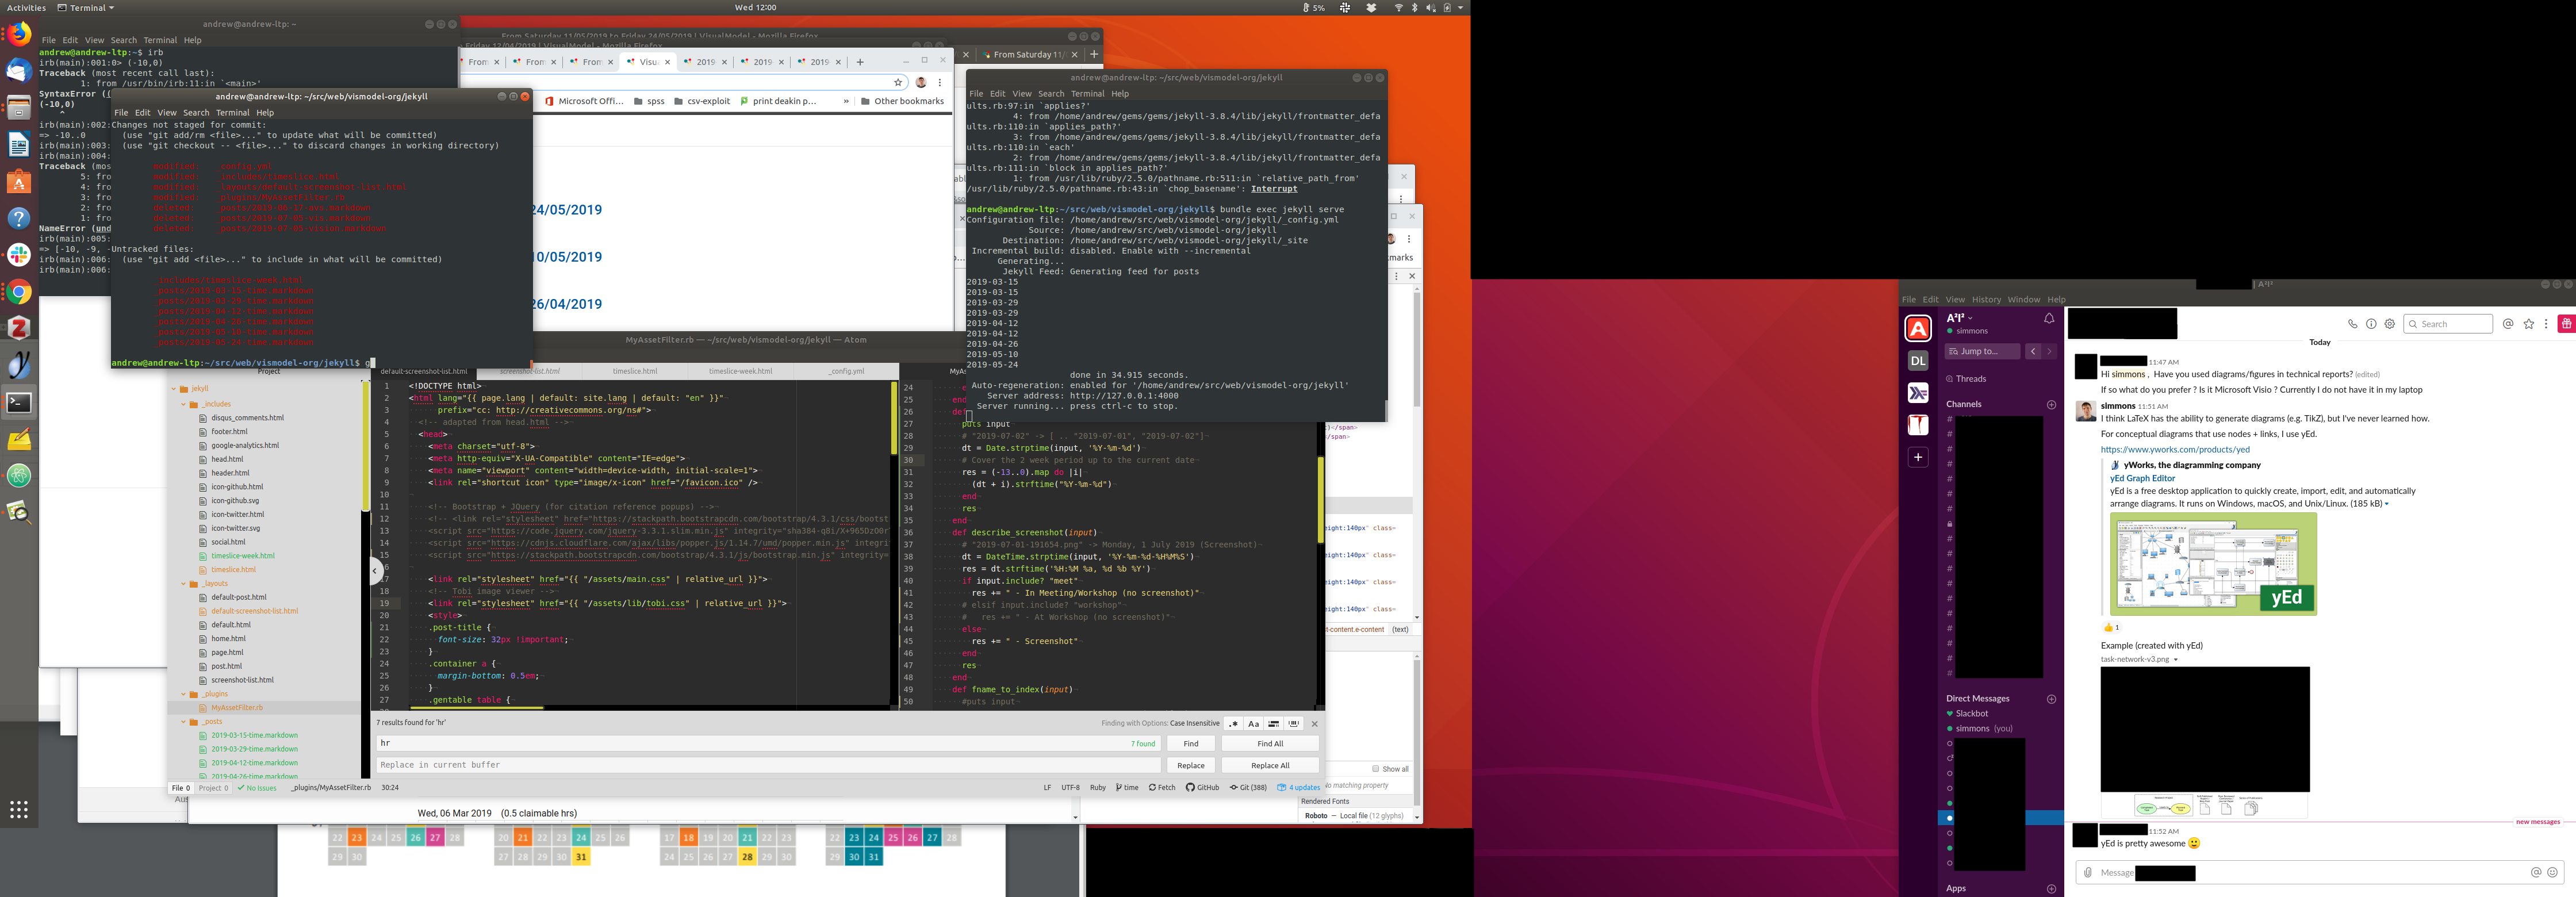The width and height of the screenshot is (2576, 897).
Task: Open Slack conversation details info icon
Action: tap(2371, 324)
